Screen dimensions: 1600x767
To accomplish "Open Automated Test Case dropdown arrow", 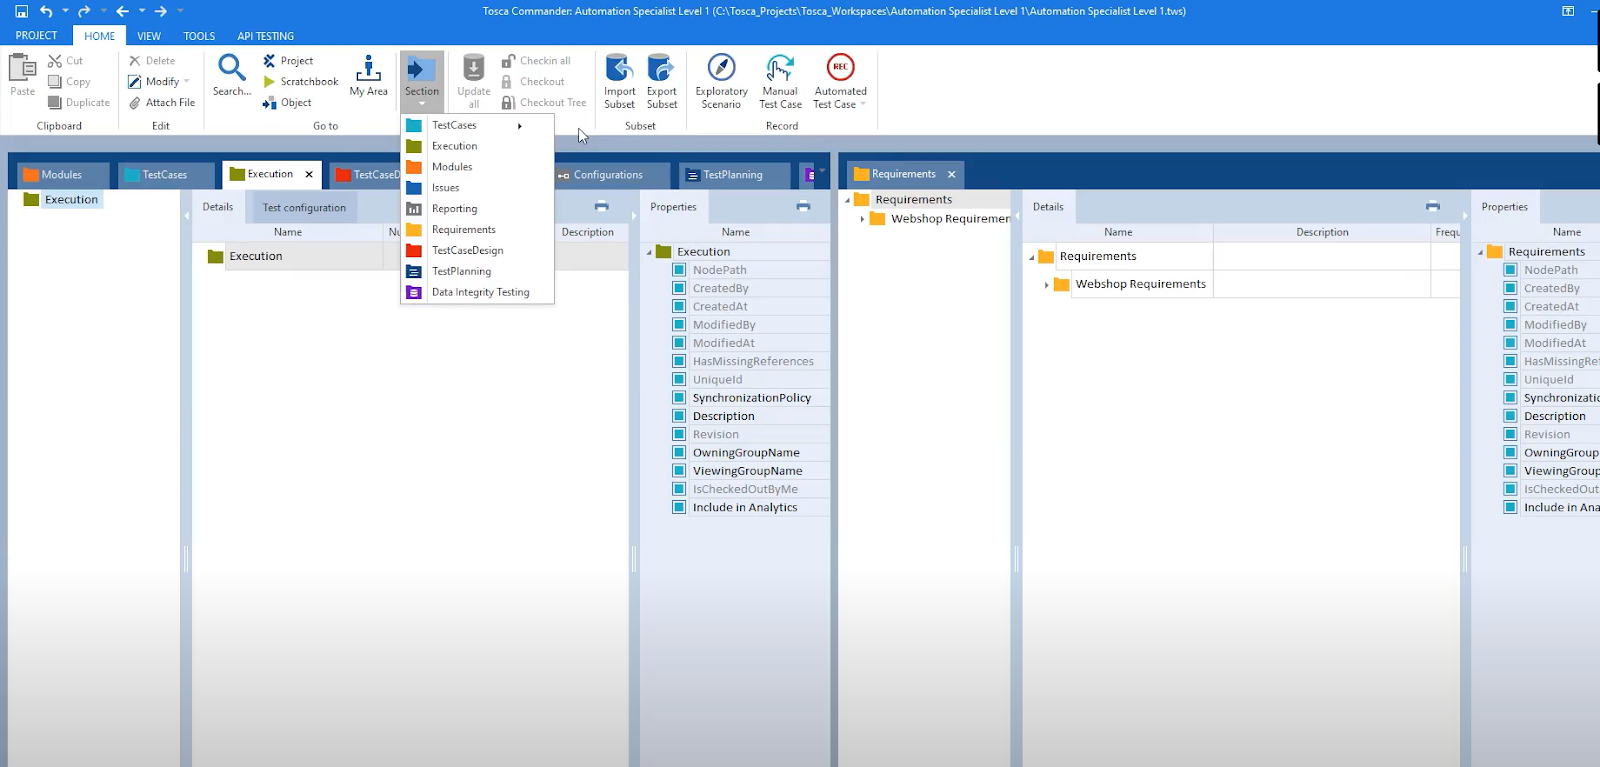I will [863, 105].
